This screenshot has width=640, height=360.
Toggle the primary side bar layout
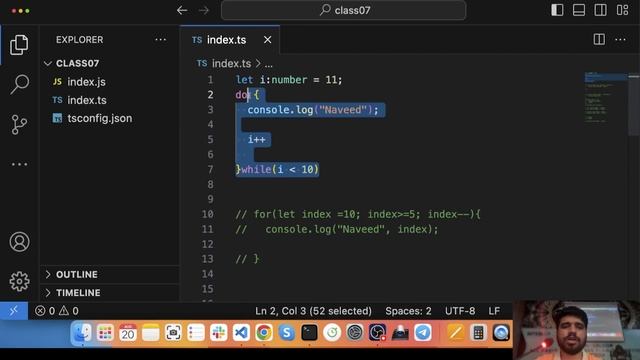tap(557, 10)
